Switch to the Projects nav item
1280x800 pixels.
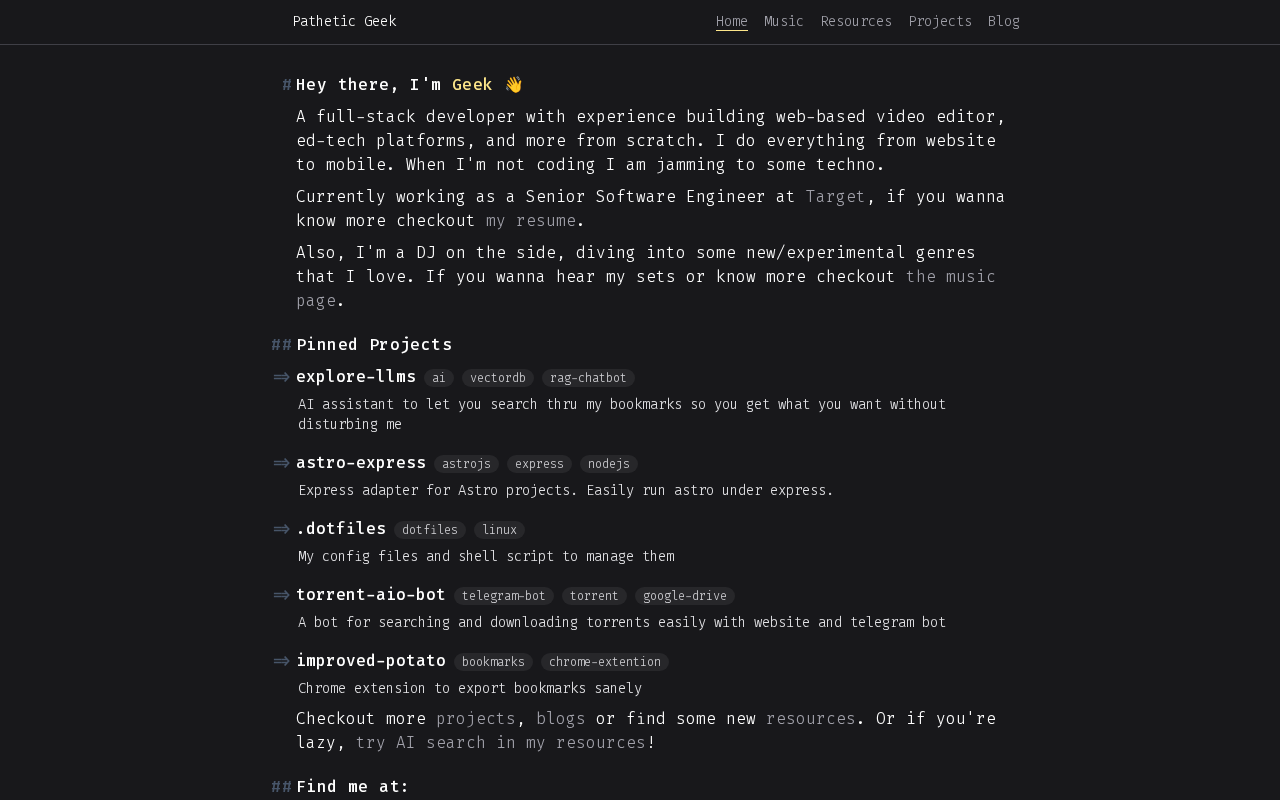[x=940, y=21]
